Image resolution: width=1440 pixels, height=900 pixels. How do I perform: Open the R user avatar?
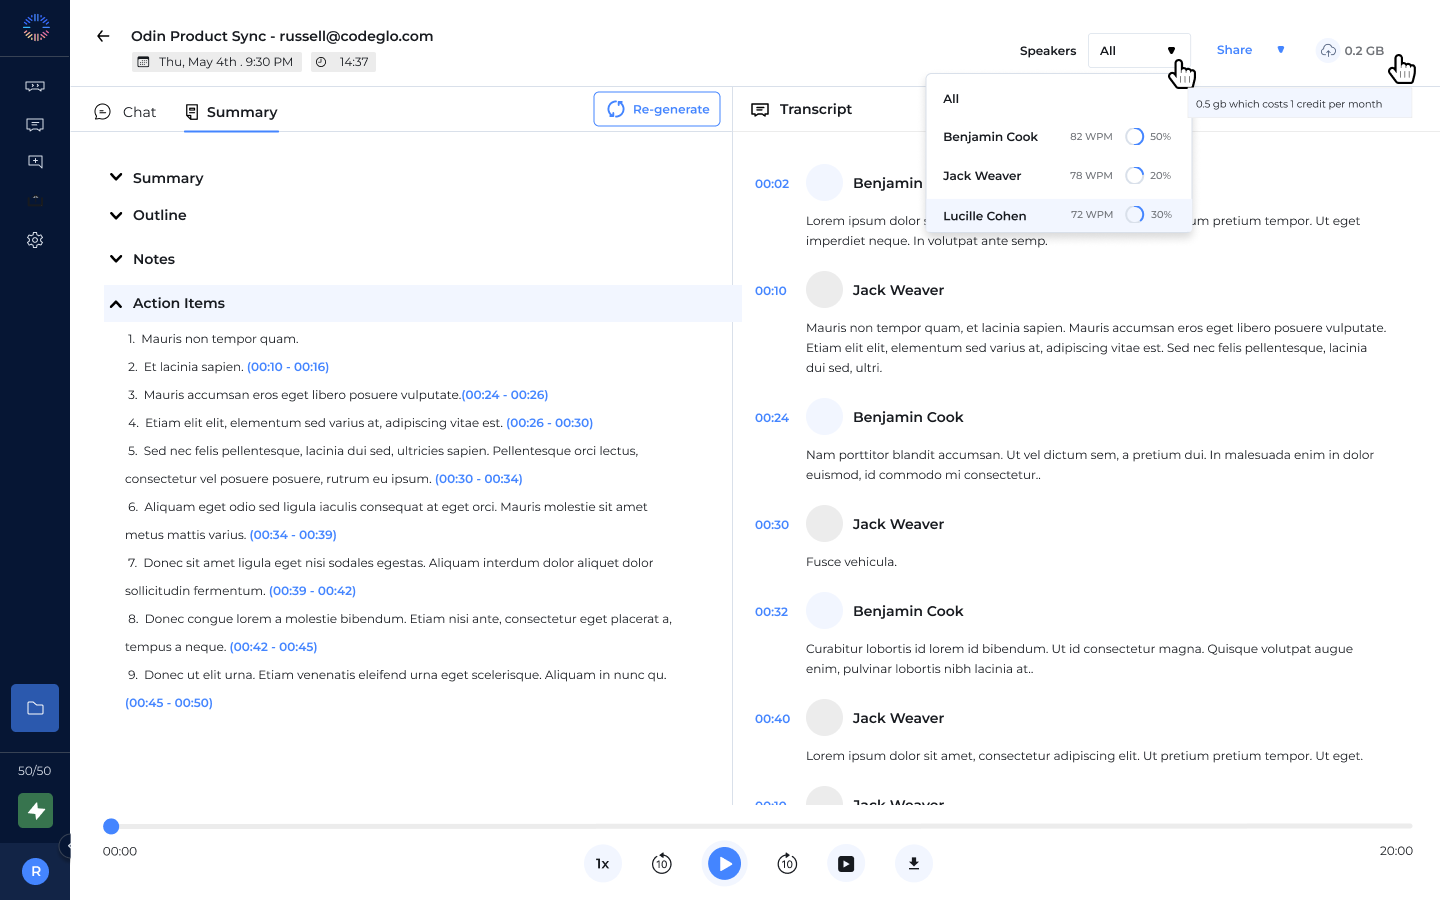[x=36, y=872]
